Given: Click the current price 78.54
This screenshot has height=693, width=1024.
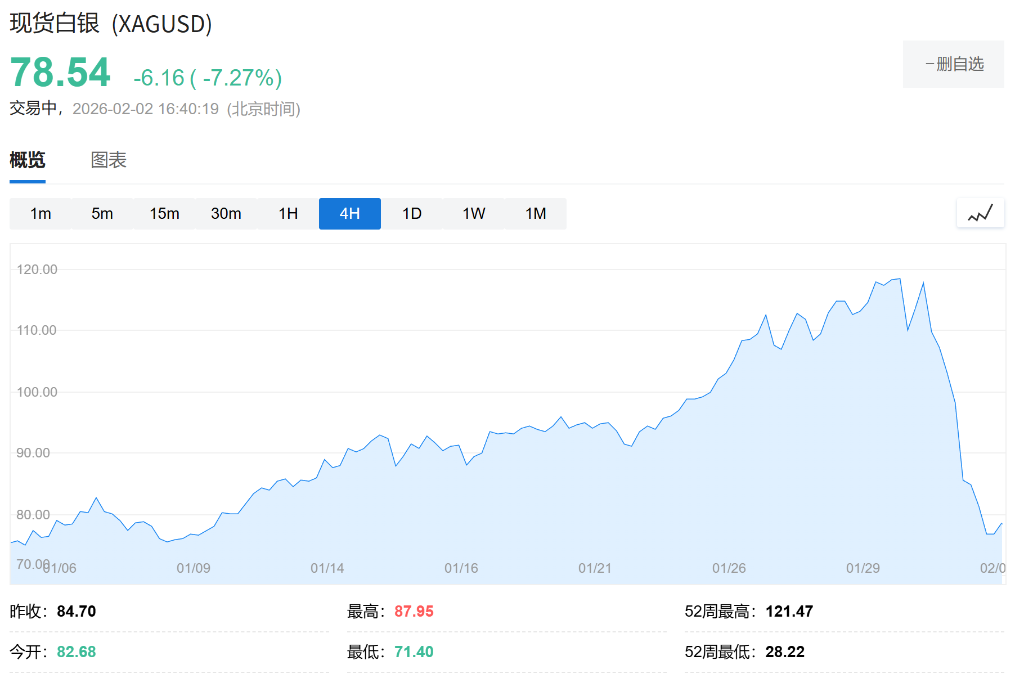Looking at the screenshot, I should coord(58,72).
